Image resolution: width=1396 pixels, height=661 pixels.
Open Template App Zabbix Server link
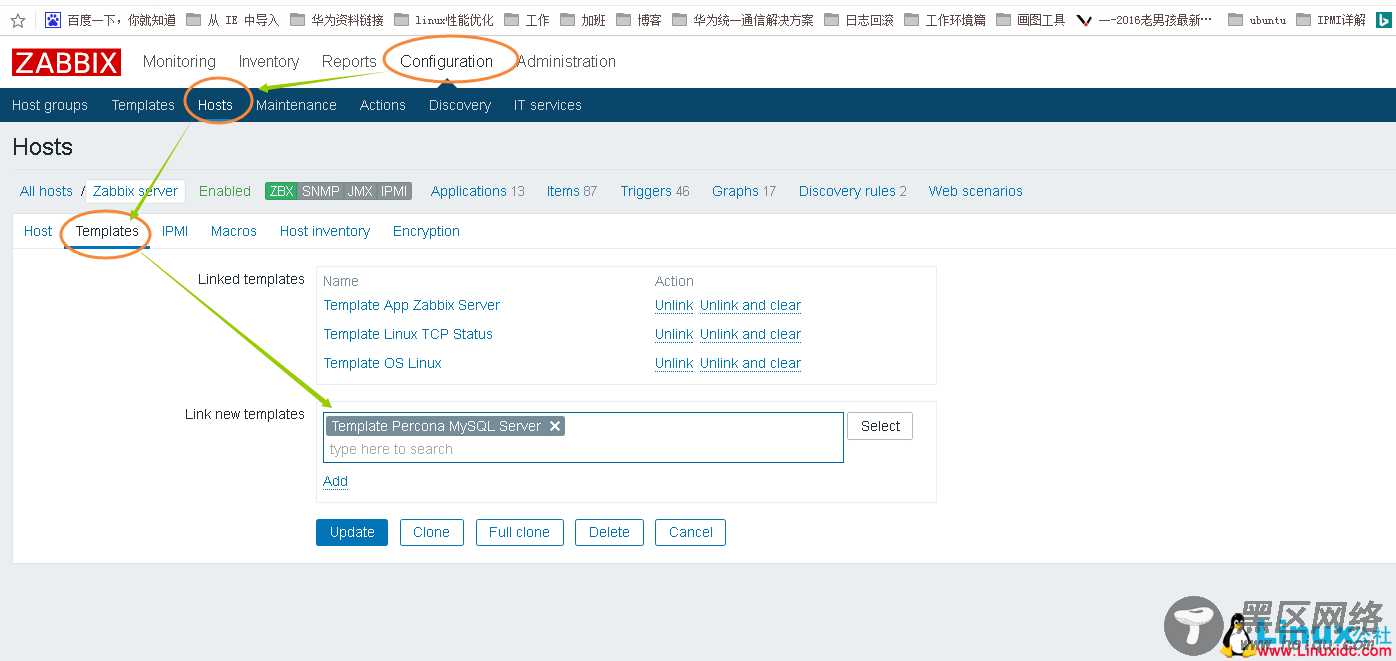pos(412,305)
